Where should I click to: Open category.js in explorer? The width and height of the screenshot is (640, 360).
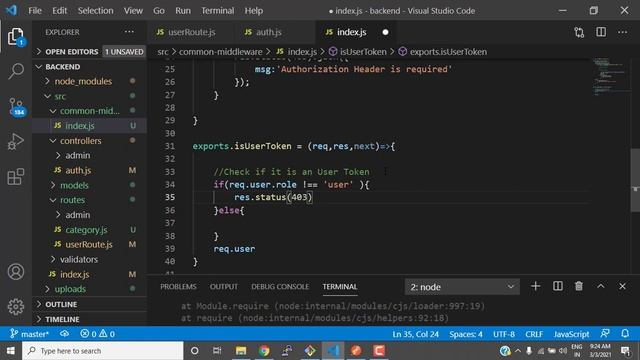(x=89, y=230)
